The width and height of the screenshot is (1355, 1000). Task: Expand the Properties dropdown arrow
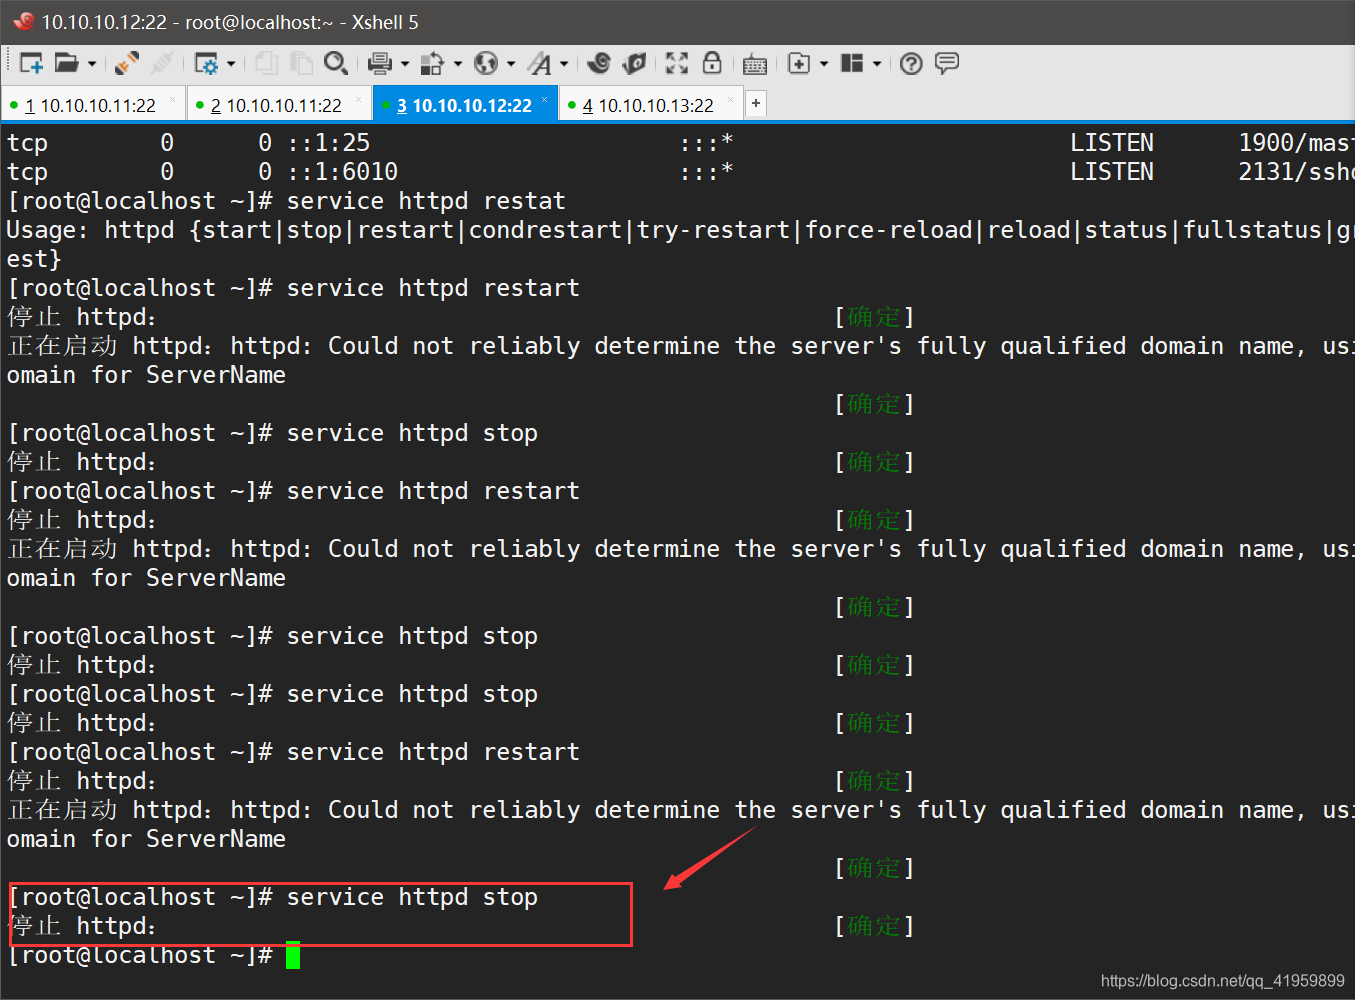point(231,64)
